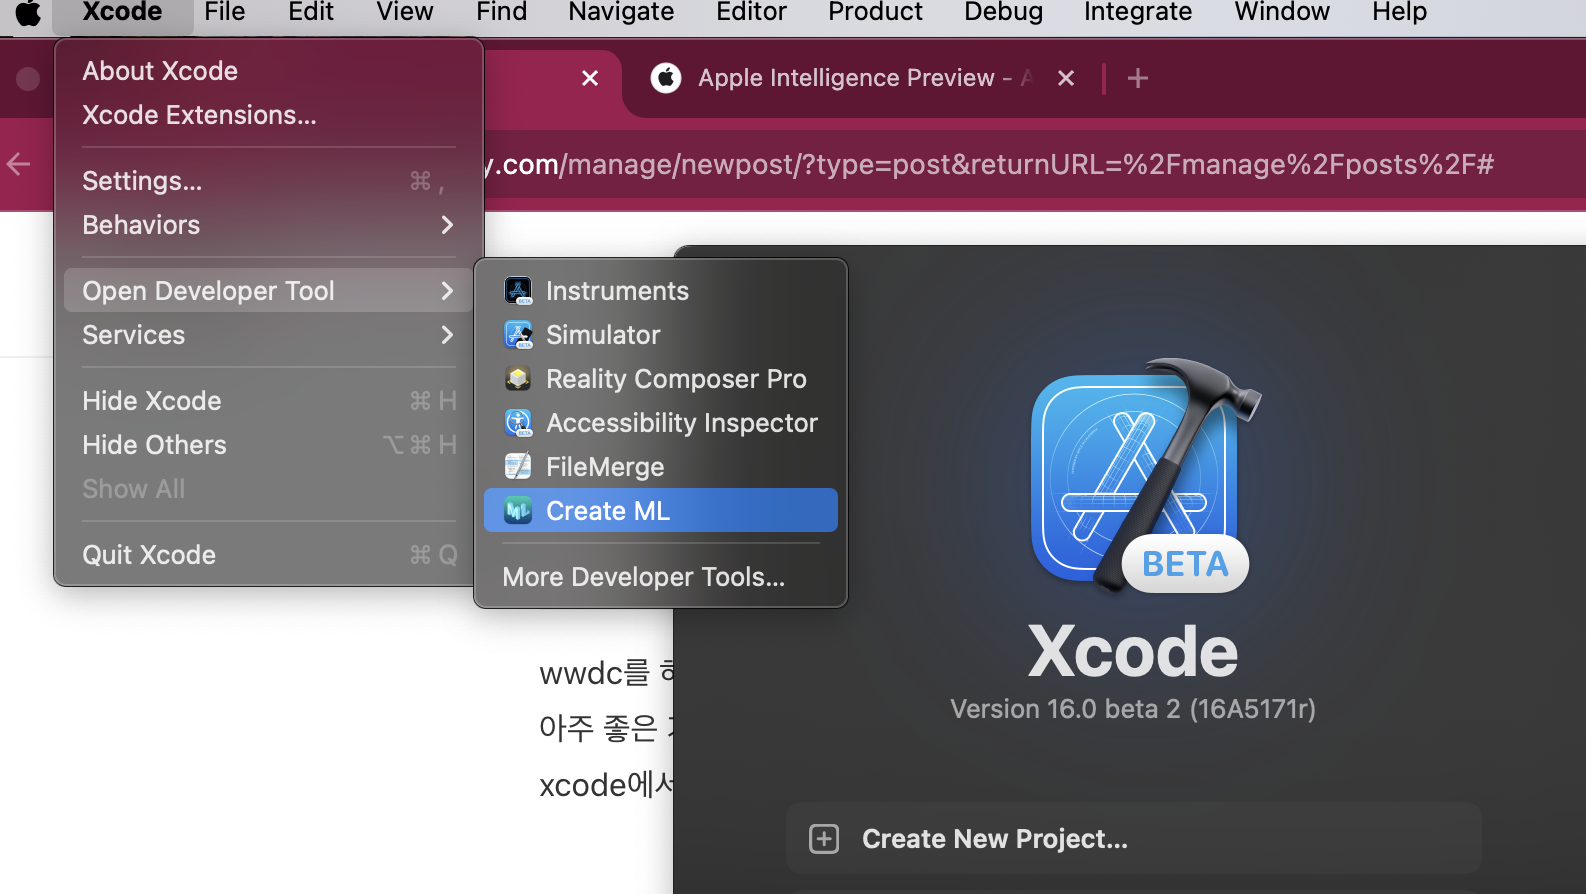Launch Reality Composer Pro

coord(661,379)
